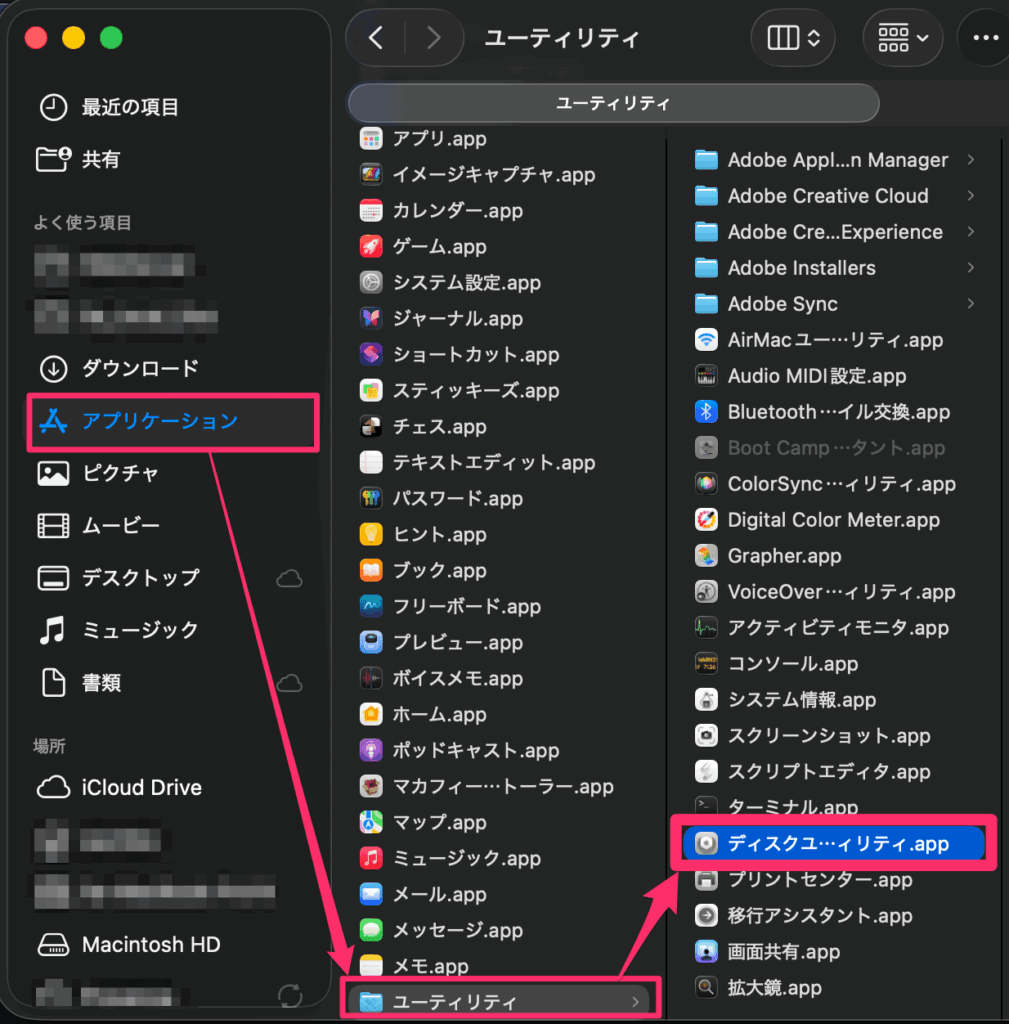
Task: Select the マップ.app icon
Action: click(x=371, y=823)
